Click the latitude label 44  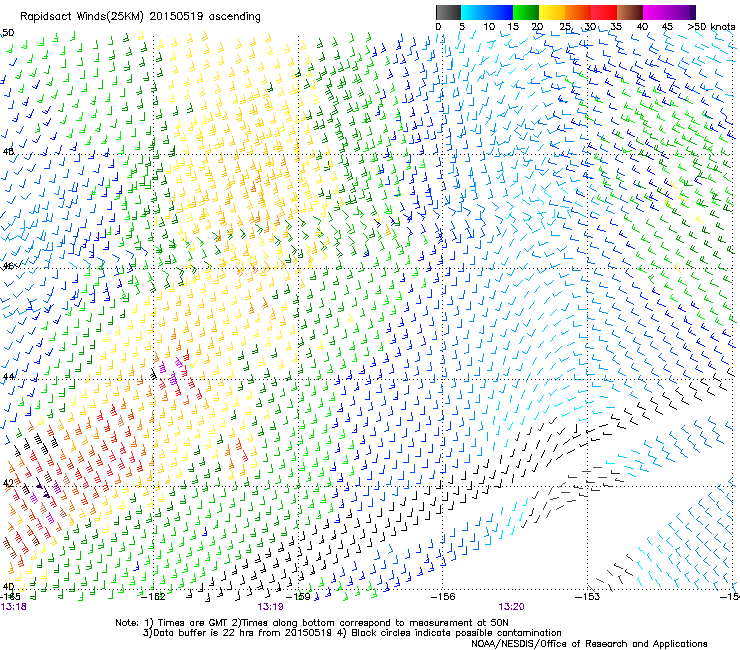pos(8,376)
